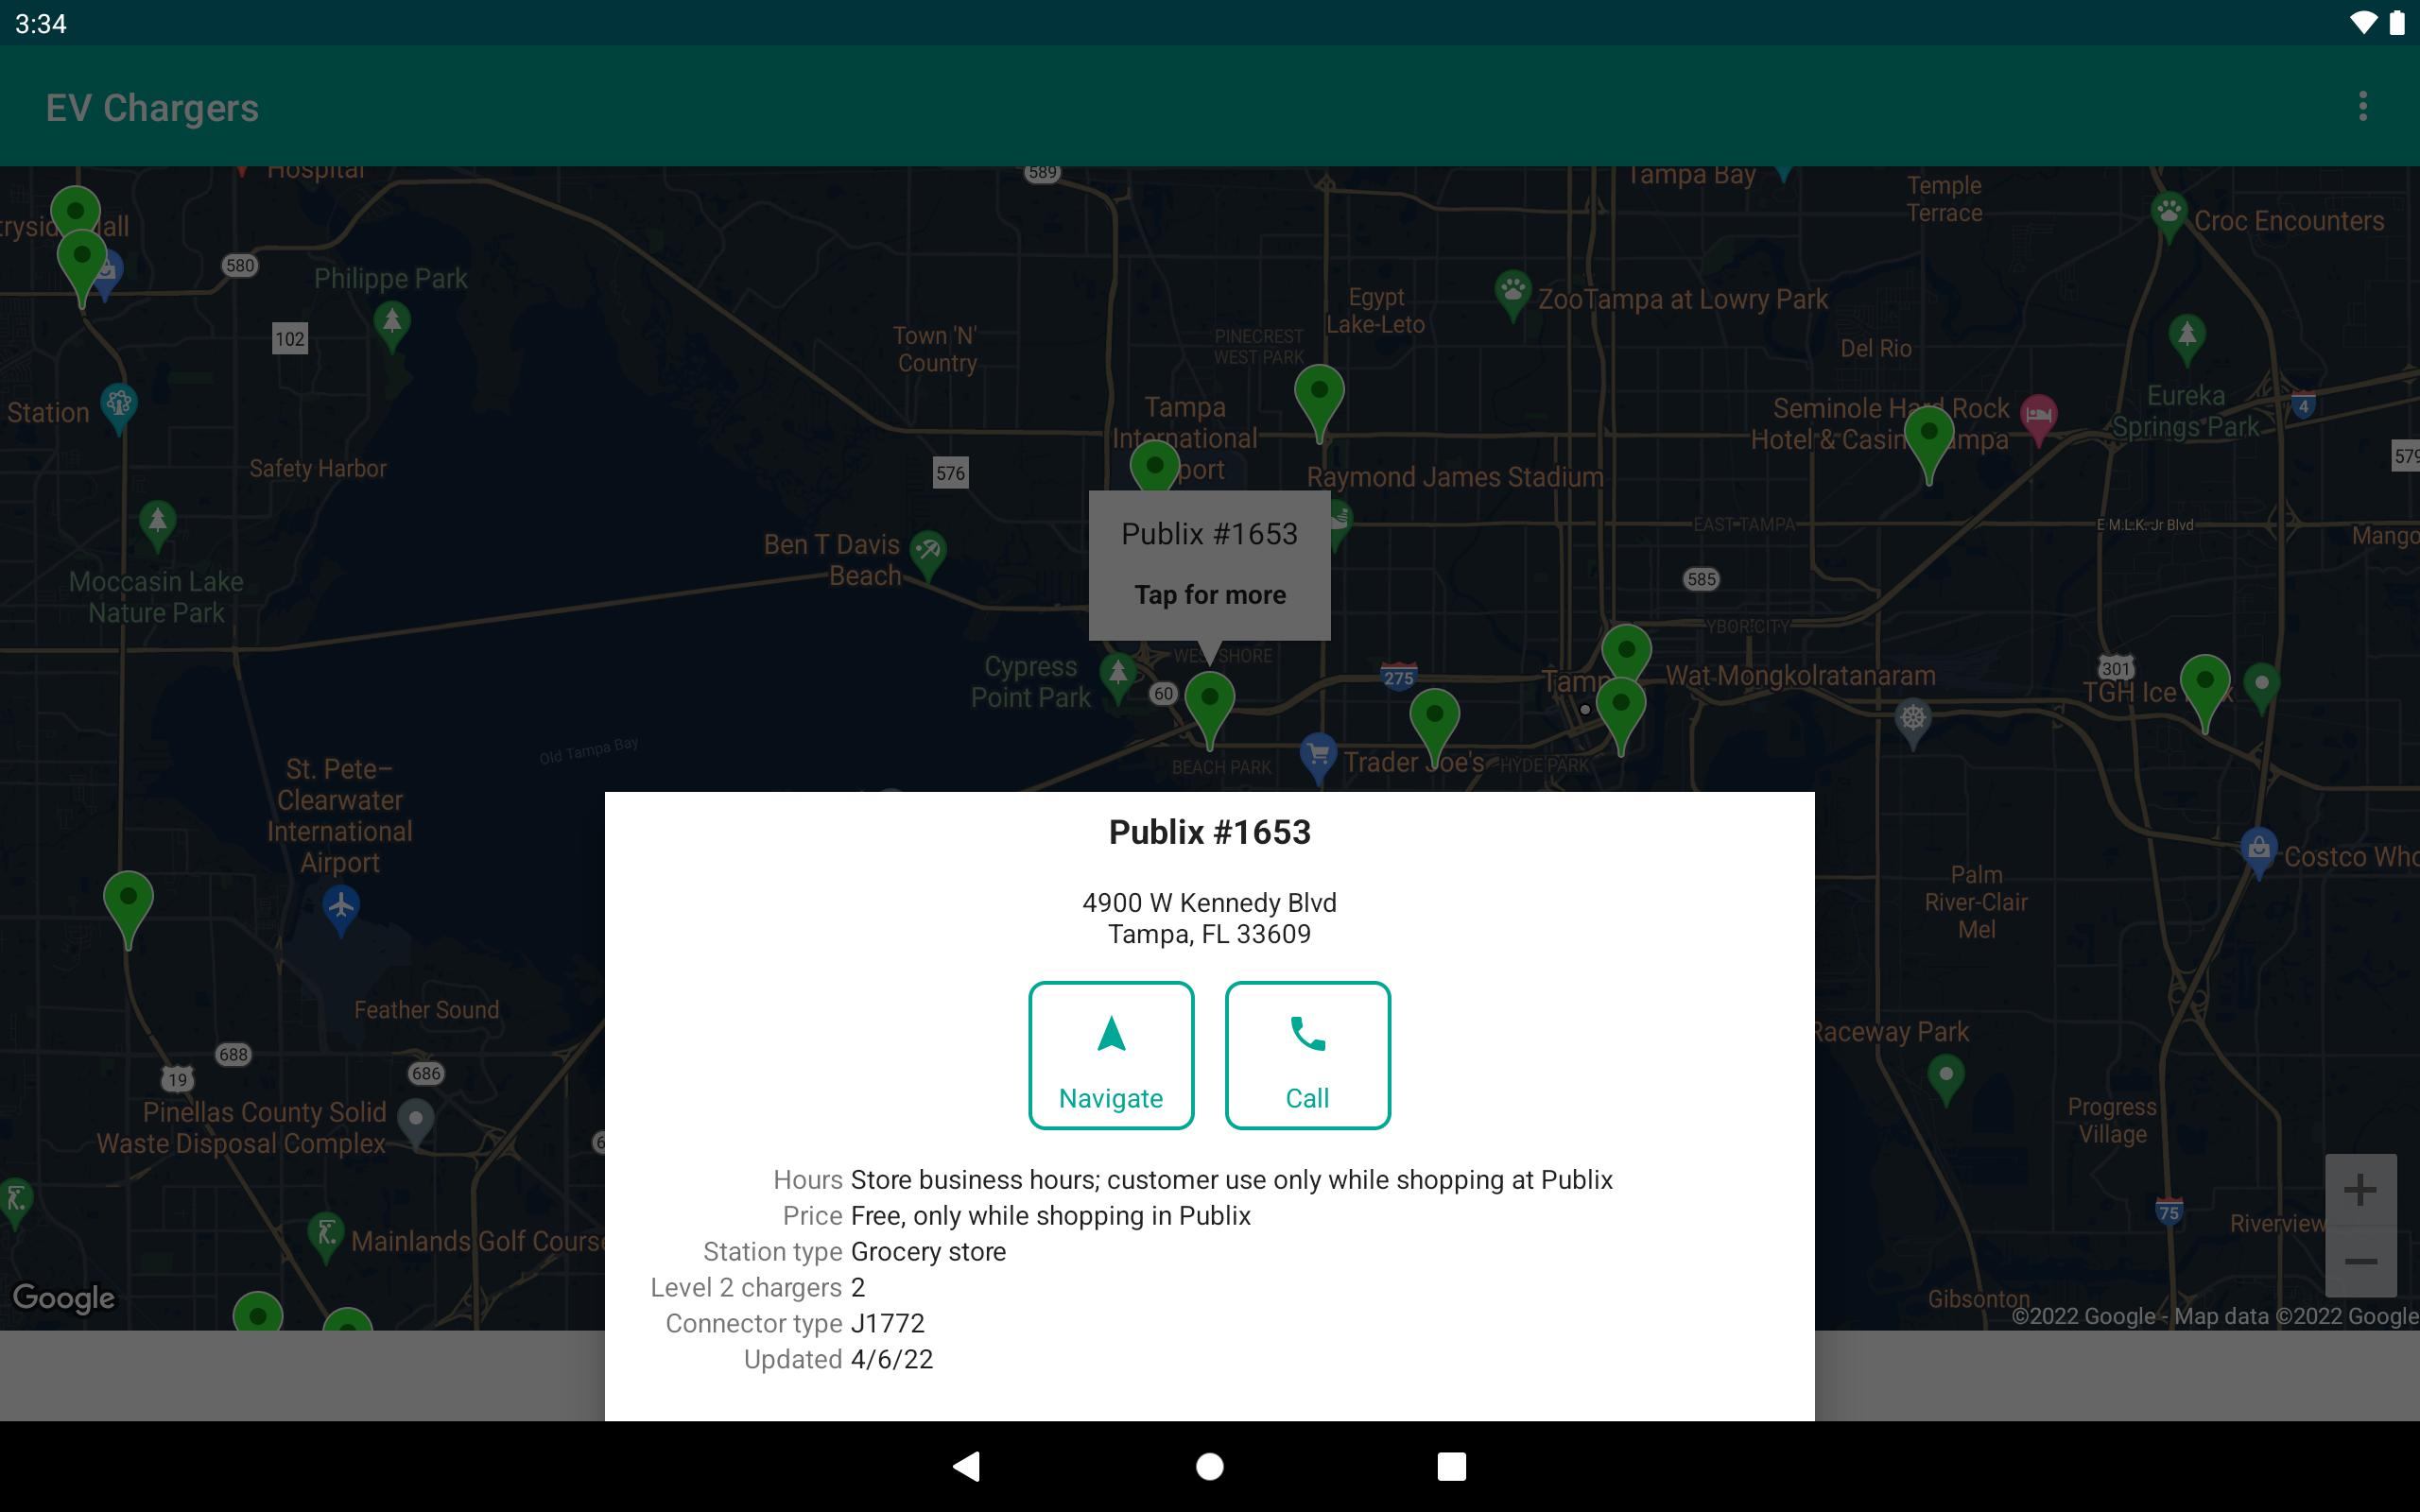Viewport: 2420px width, 1512px height.
Task: Tap the EV Chargers app title
Action: (x=152, y=107)
